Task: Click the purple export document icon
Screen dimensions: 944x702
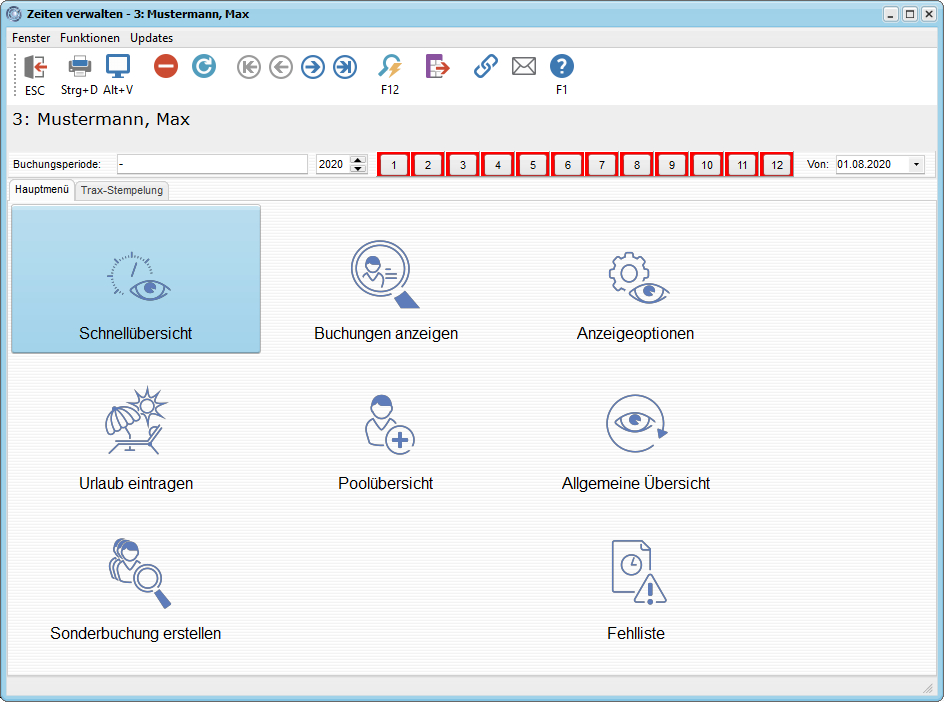Action: pos(438,66)
